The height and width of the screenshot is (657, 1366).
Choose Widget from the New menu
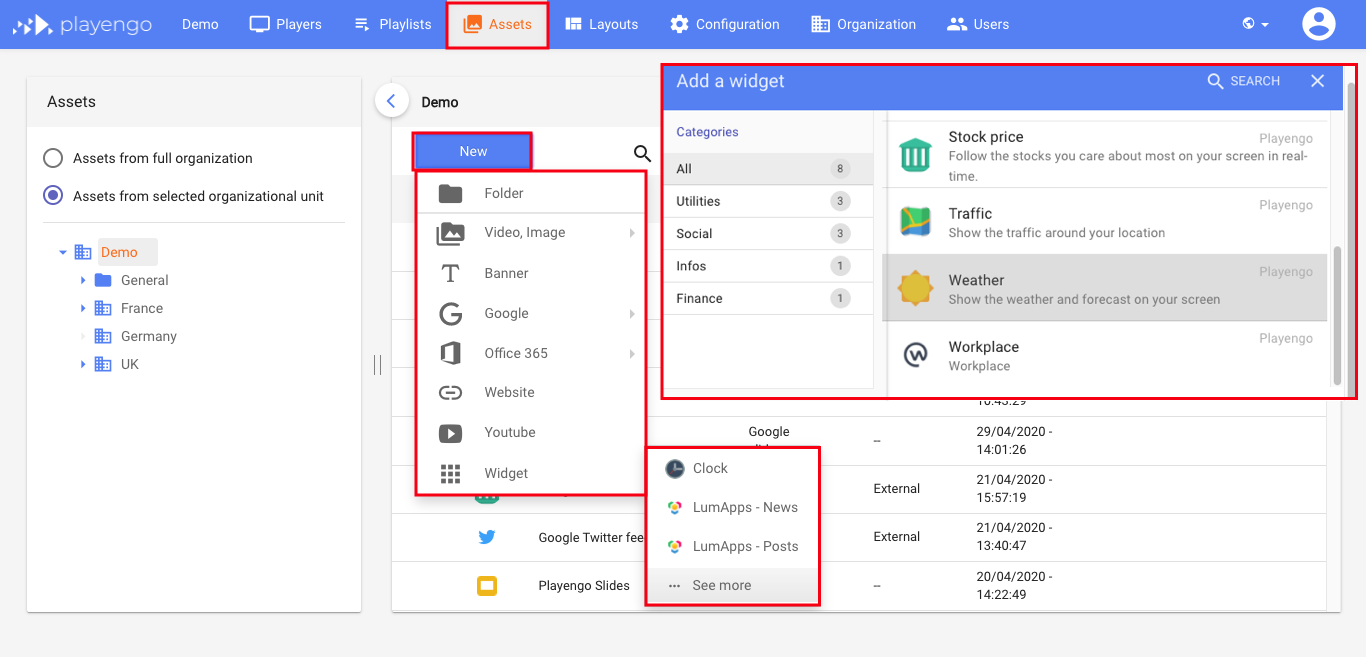(531, 473)
